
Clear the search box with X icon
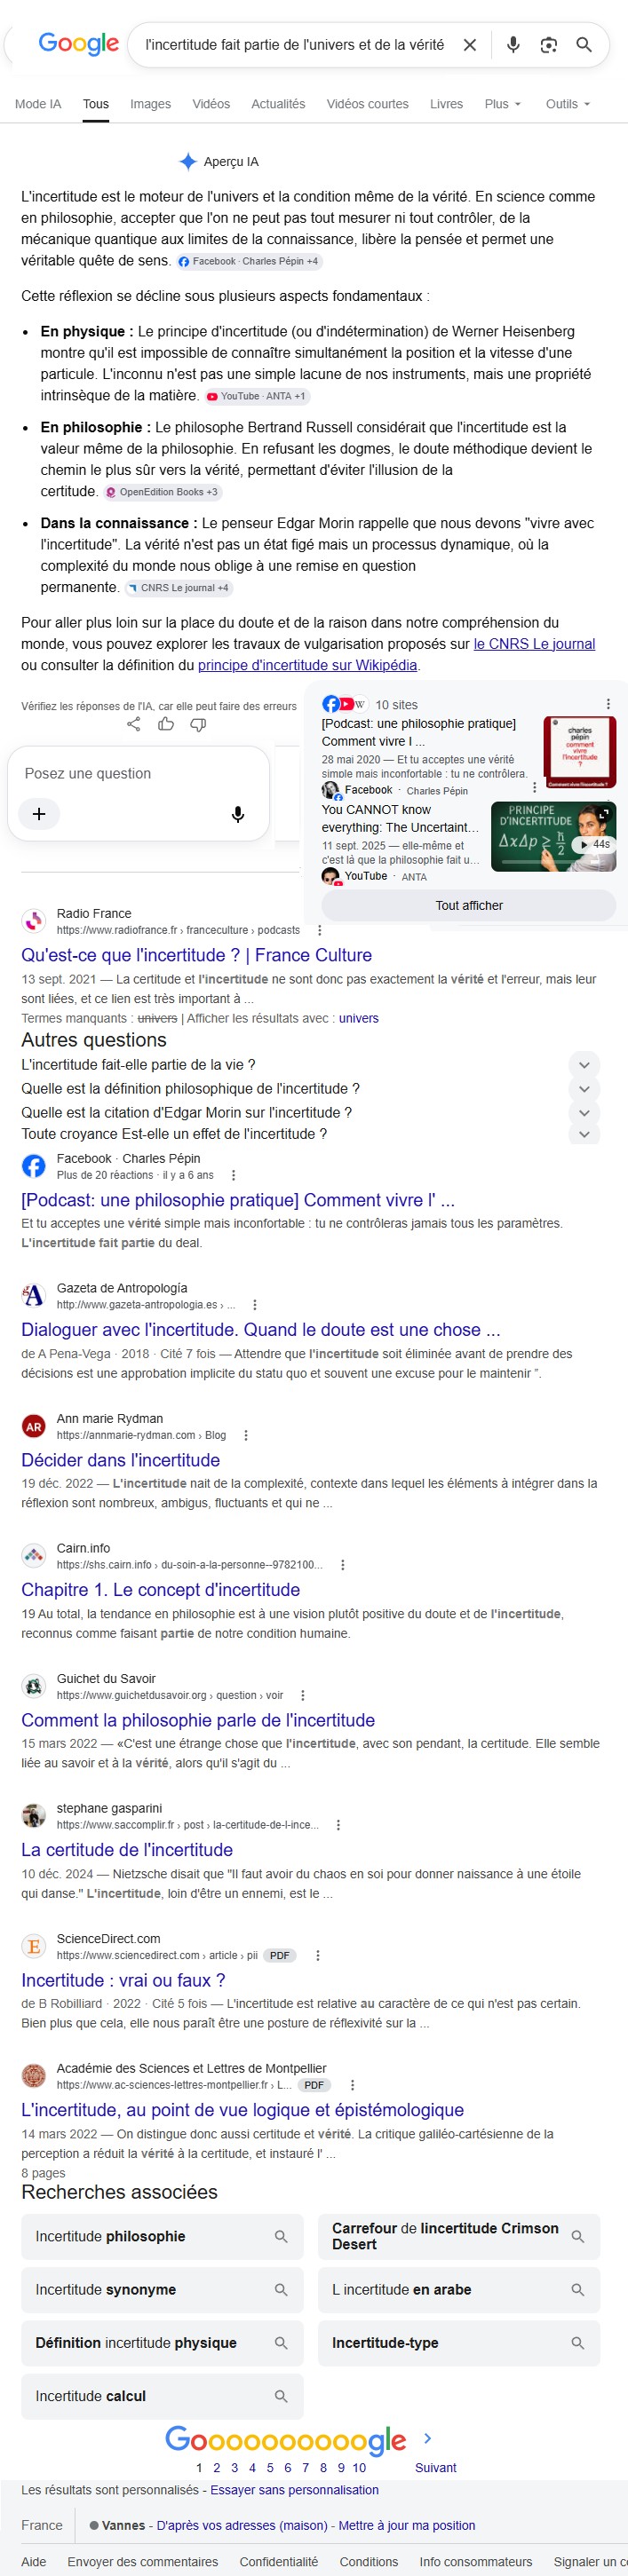(x=470, y=45)
